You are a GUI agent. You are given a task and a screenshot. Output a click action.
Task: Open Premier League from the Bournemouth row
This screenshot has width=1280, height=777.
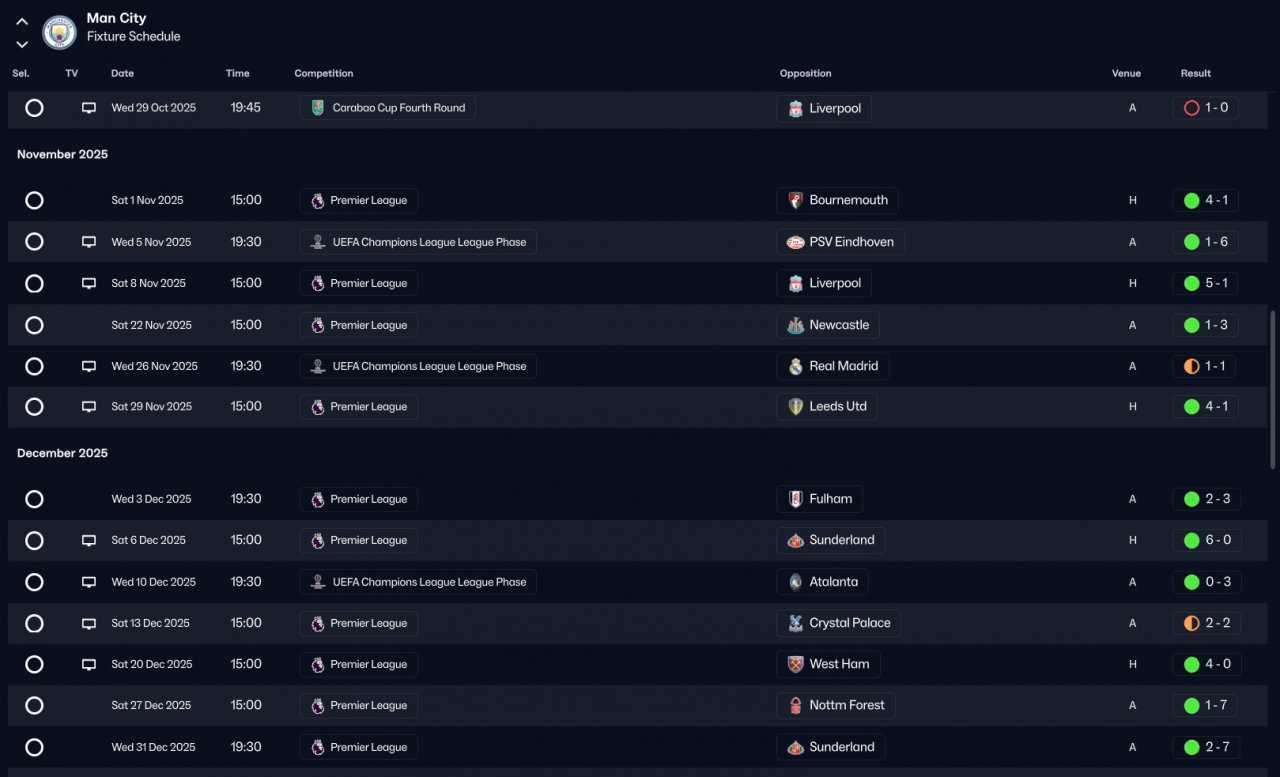pos(359,200)
